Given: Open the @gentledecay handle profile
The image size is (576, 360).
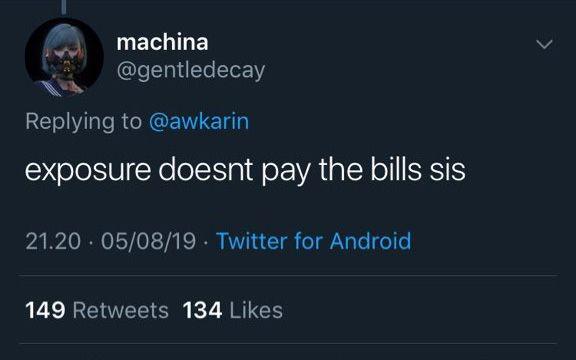Looking at the screenshot, I should (191, 71).
